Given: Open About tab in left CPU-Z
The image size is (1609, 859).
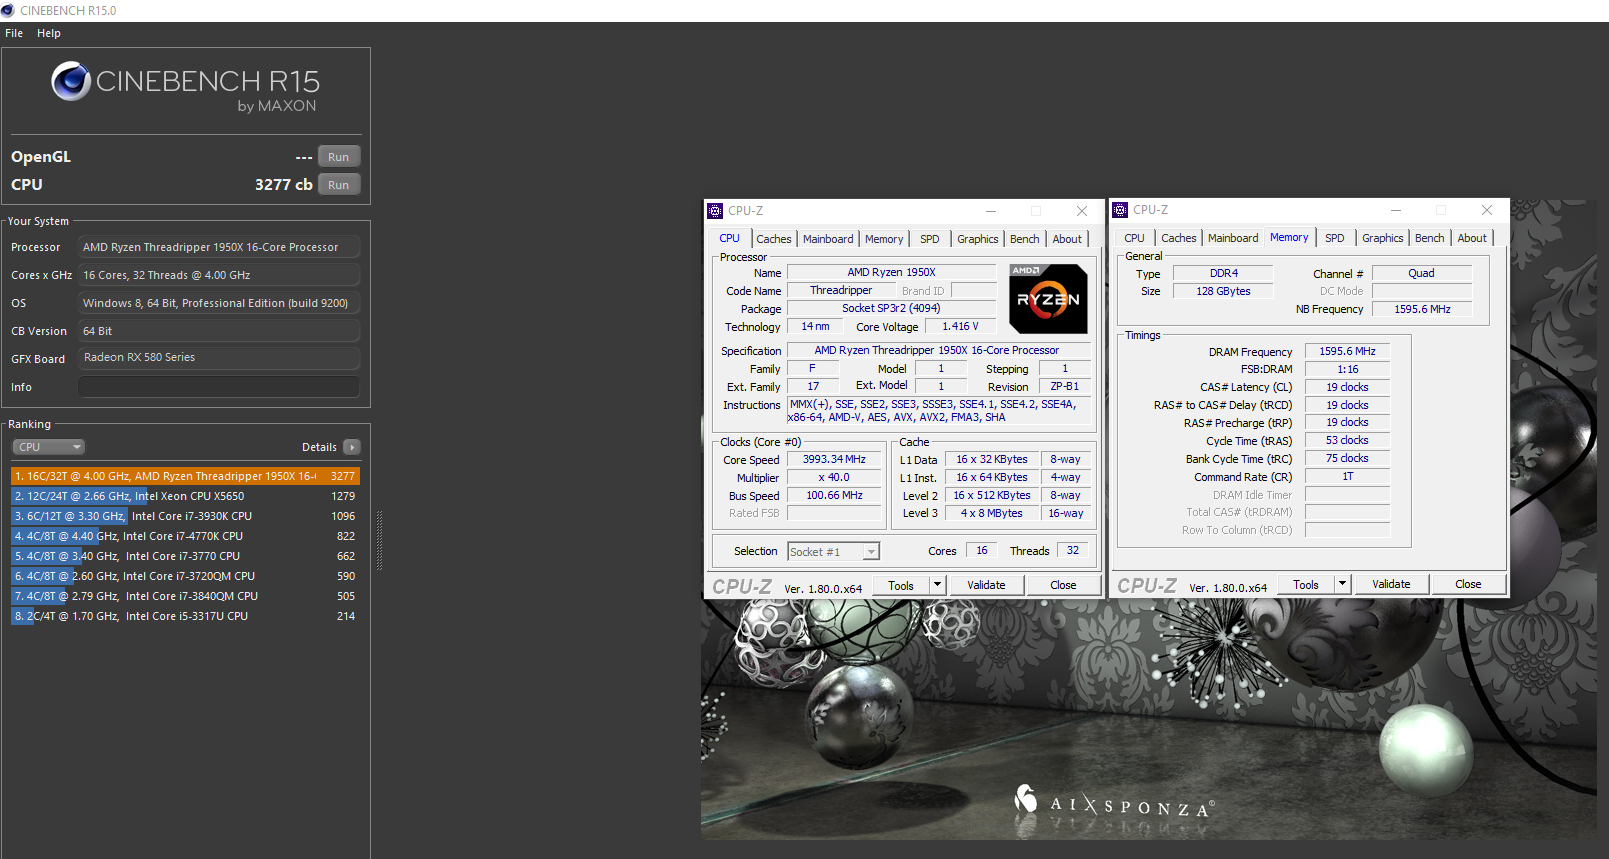Looking at the screenshot, I should coord(1067,239).
